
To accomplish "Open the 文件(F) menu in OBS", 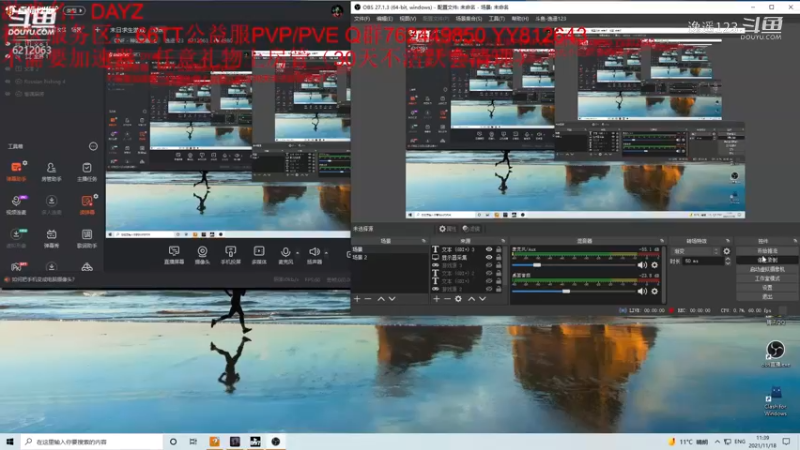I will [362, 19].
